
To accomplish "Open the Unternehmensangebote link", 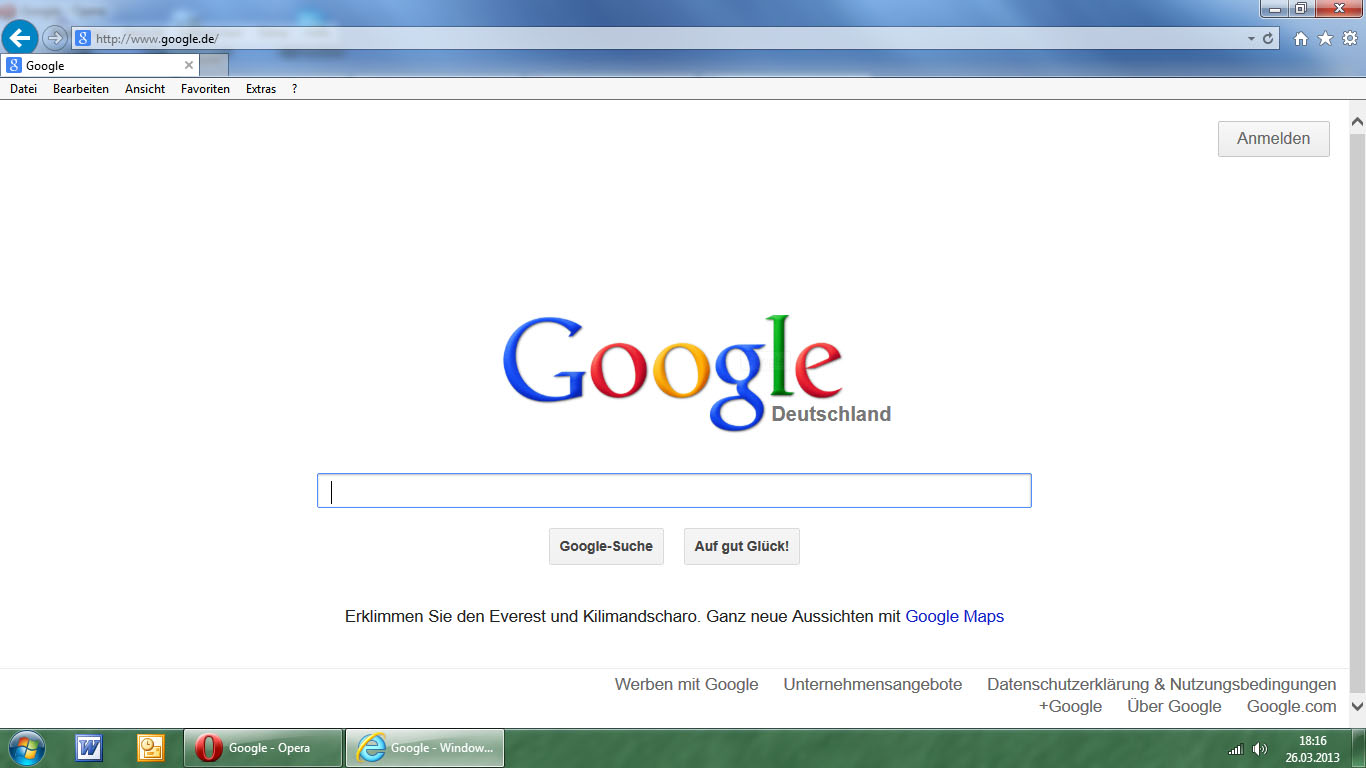I will [x=873, y=685].
